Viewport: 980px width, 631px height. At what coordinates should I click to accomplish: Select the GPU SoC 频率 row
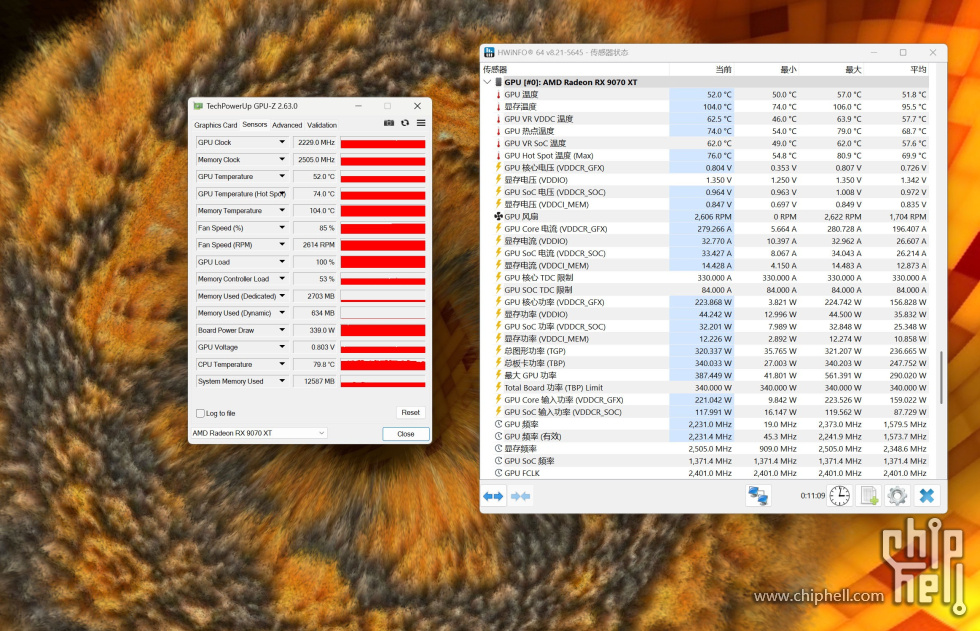tap(706, 461)
